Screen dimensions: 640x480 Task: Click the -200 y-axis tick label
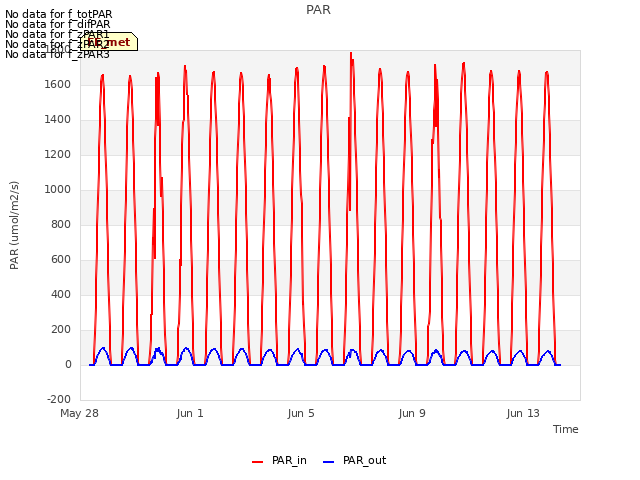click(x=59, y=399)
